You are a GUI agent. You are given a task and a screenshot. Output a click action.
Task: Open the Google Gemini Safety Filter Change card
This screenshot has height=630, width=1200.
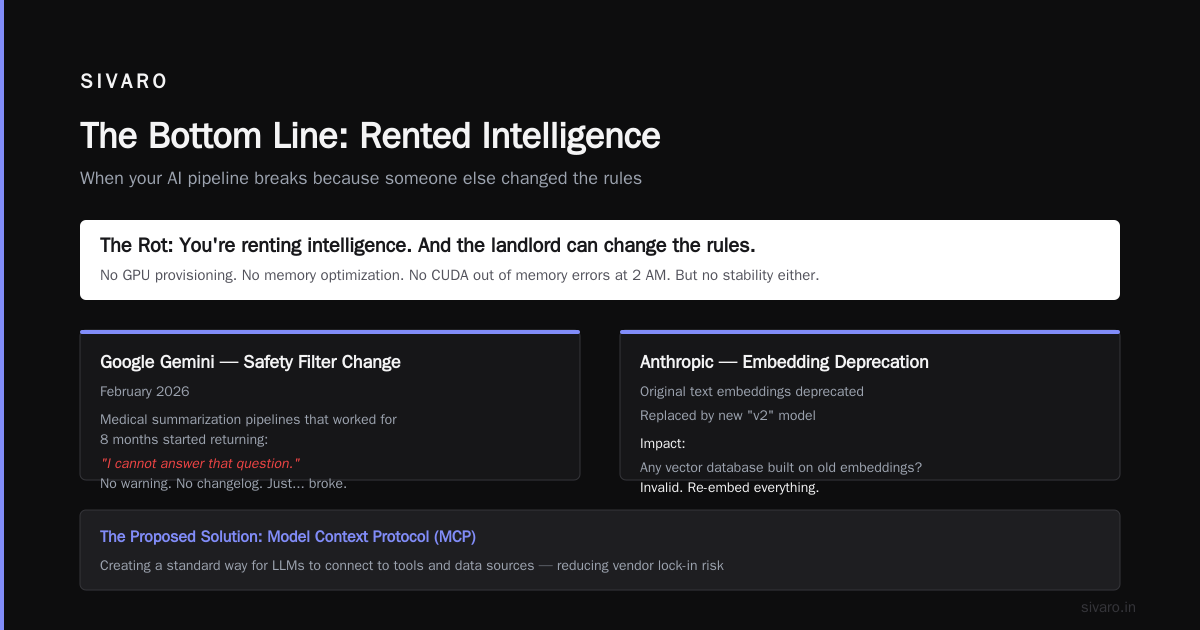330,405
